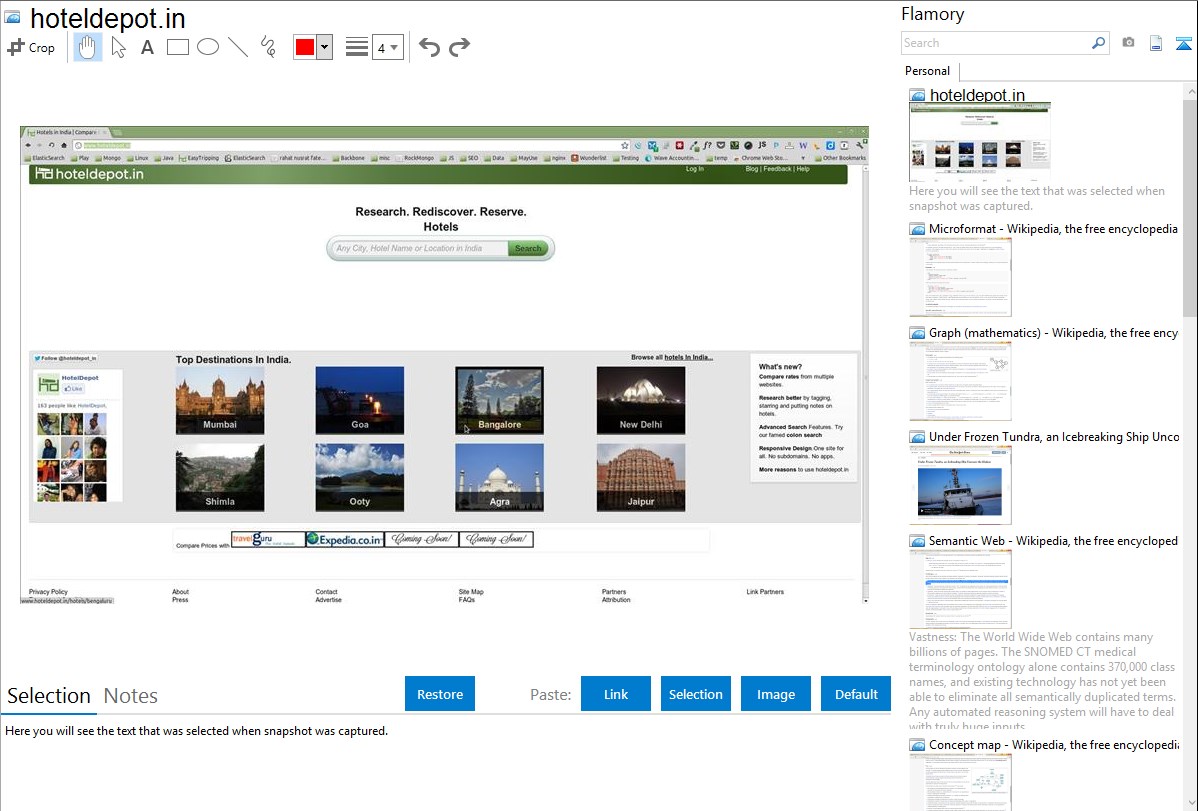Click the Paste Default button
The image size is (1198, 811).
(856, 694)
